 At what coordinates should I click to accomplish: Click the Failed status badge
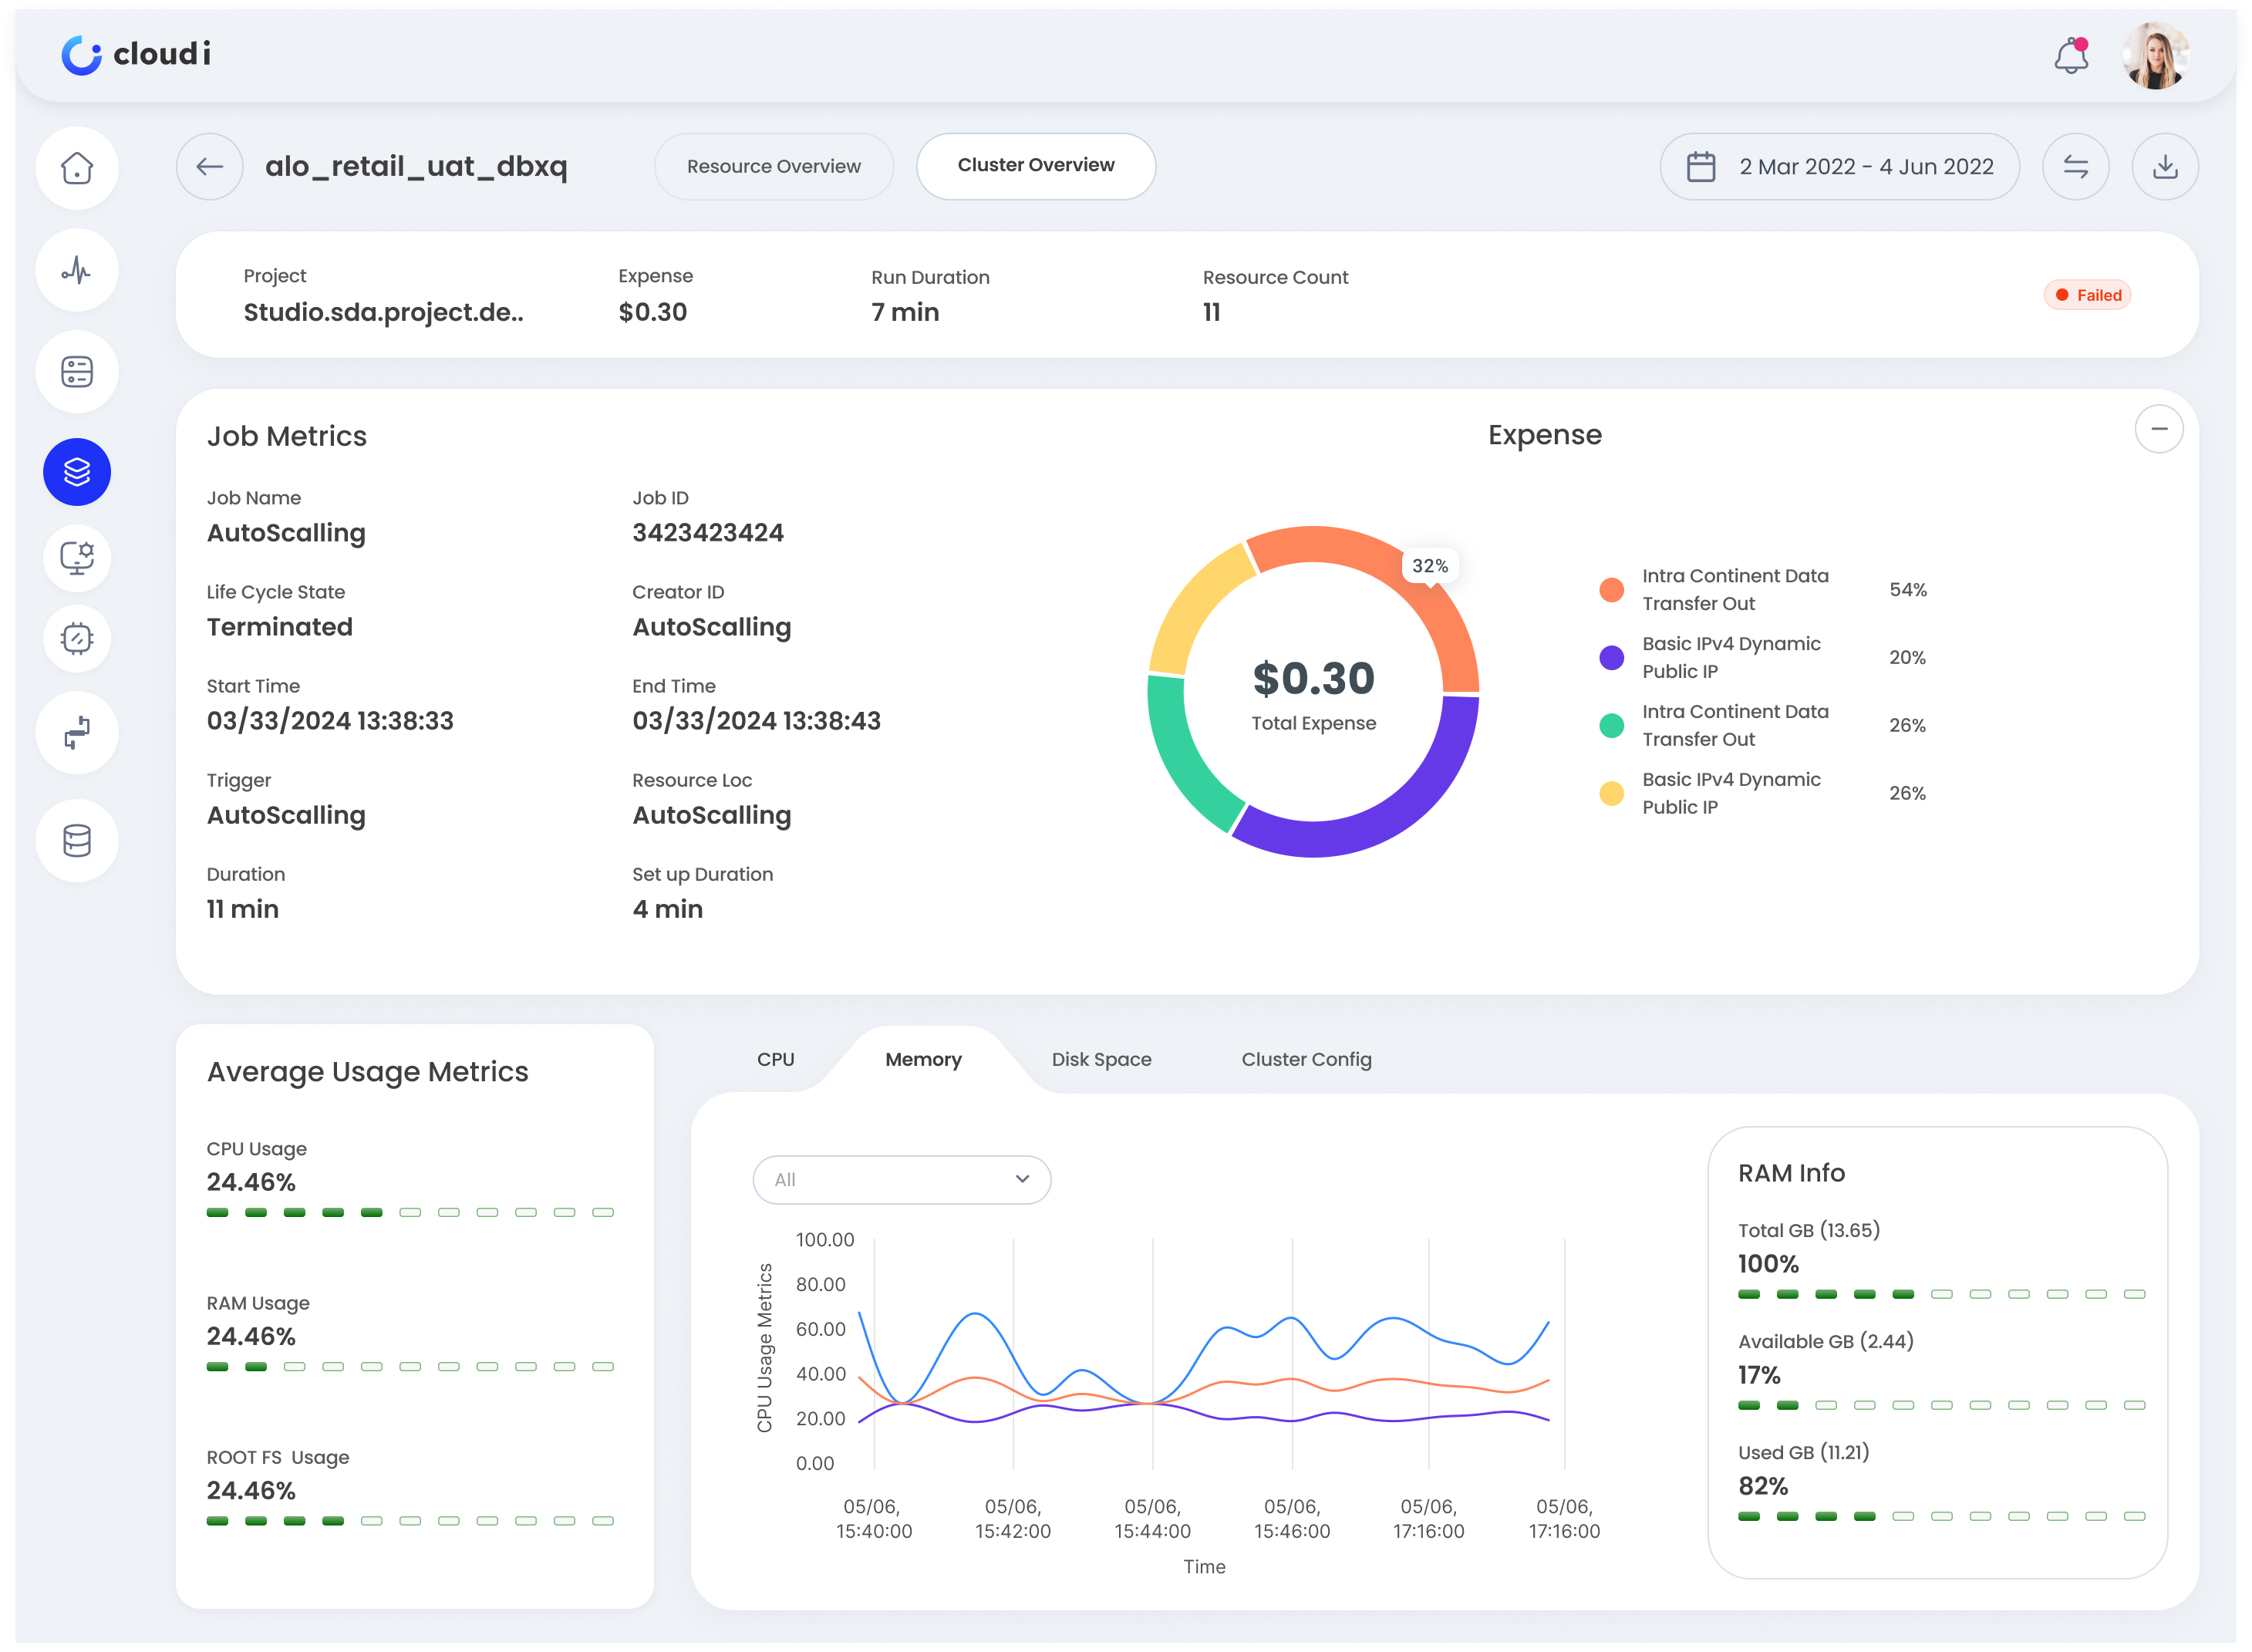coord(2088,295)
